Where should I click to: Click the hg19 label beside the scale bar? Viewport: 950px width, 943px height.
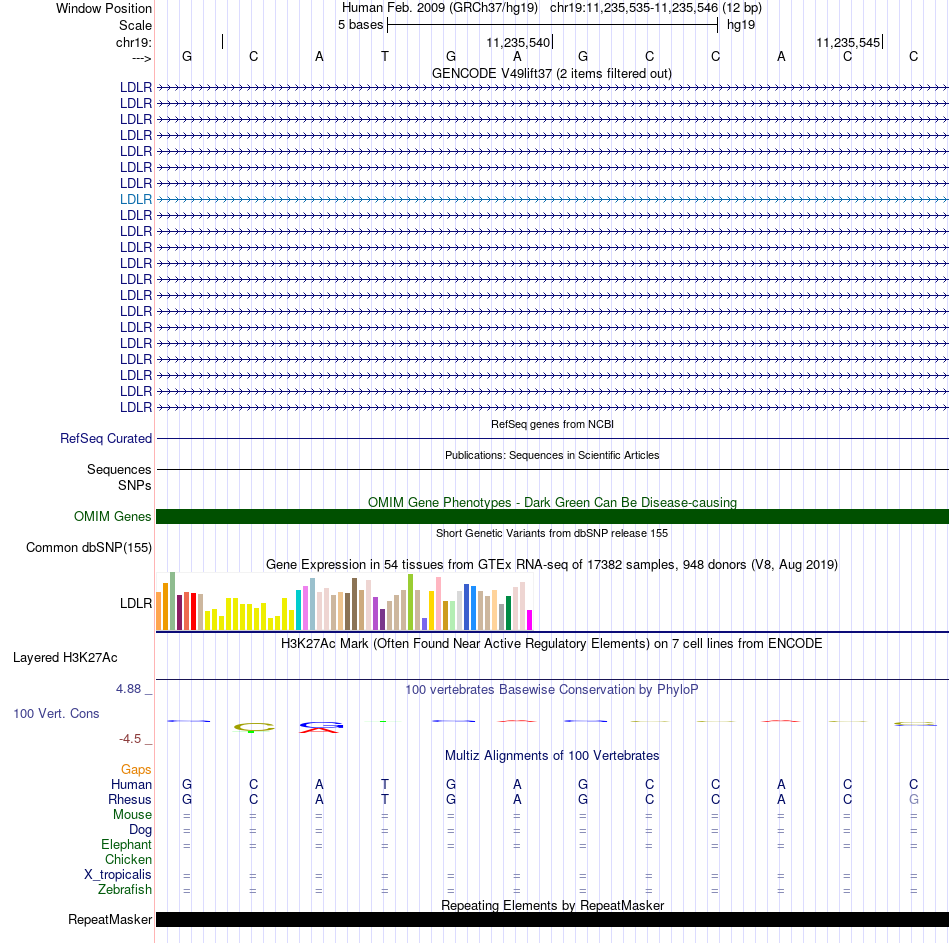741,25
